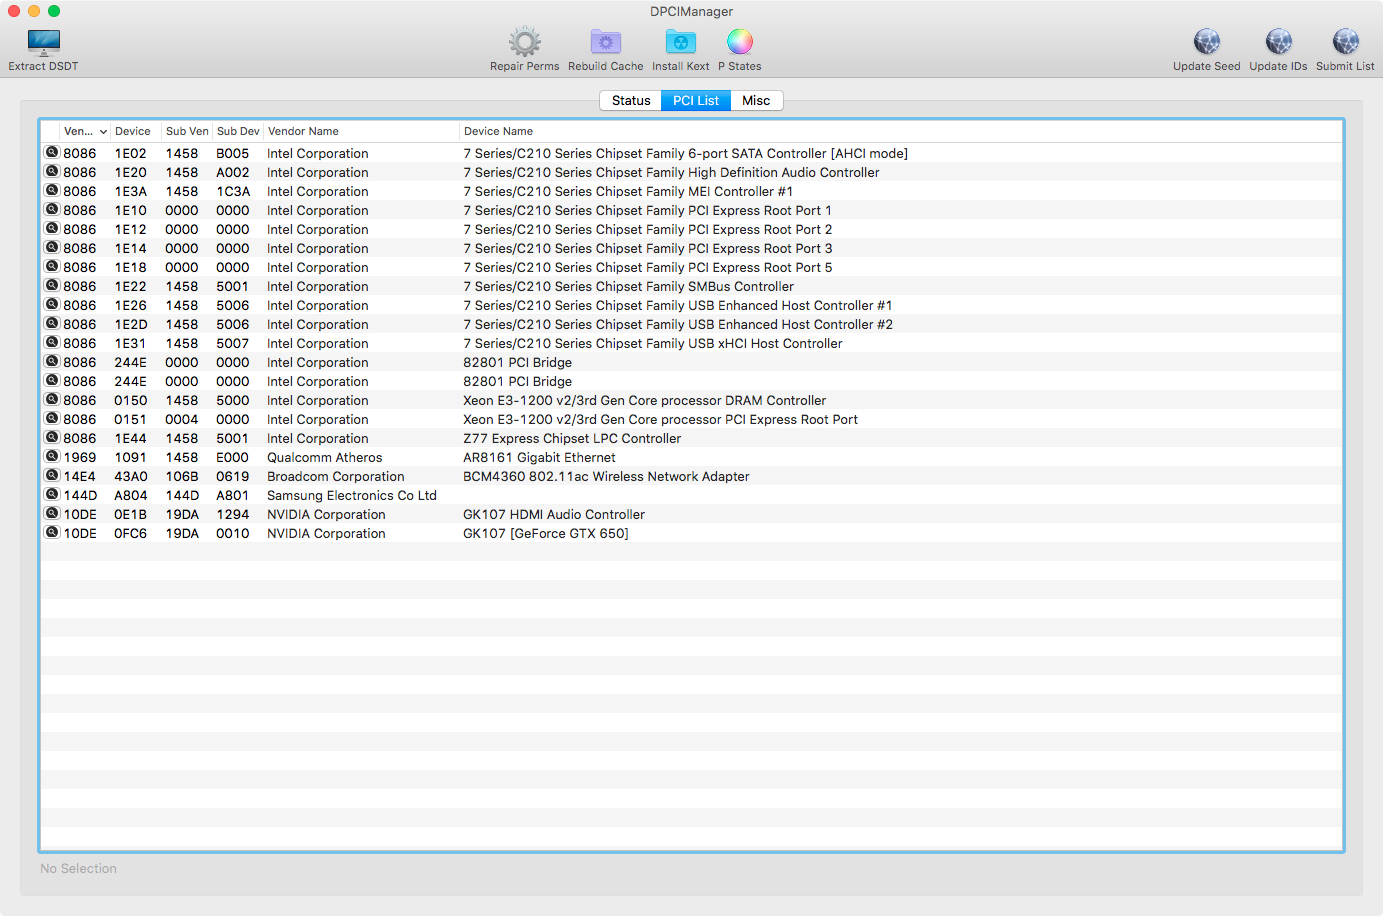Viewport: 1383px width, 916px height.
Task: Click the Rebuild Cache folder icon
Action: [605, 42]
